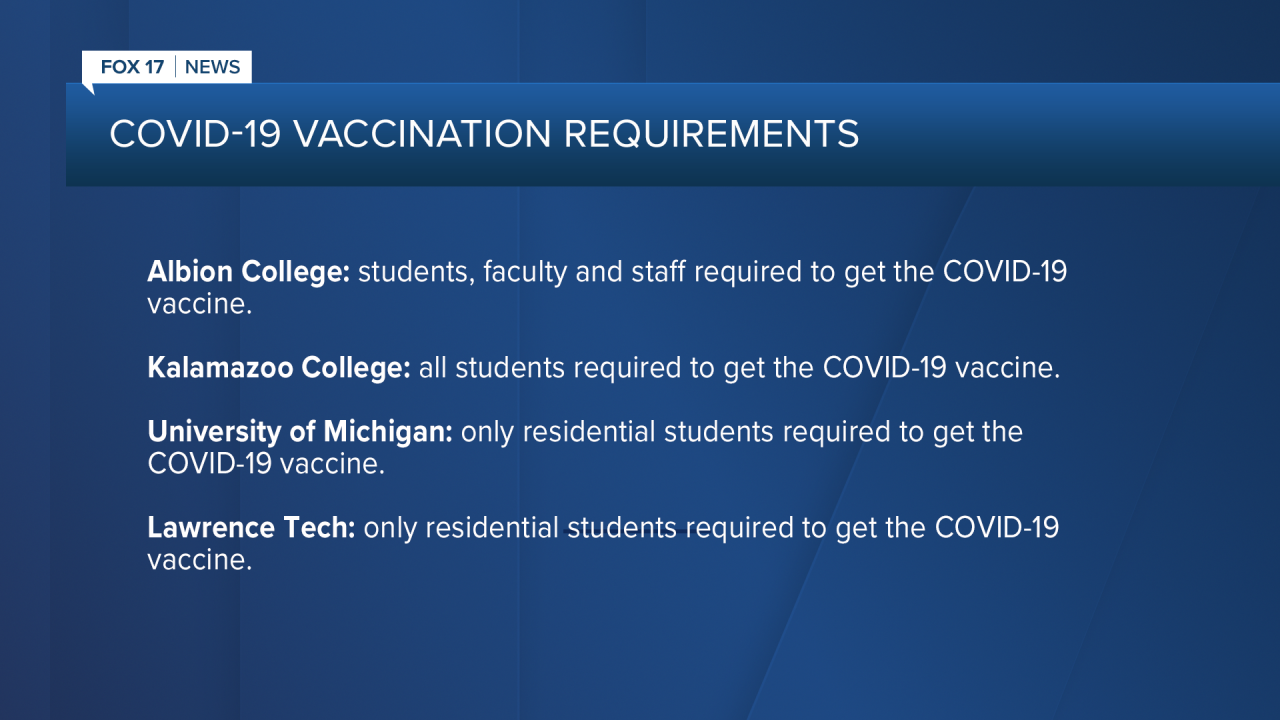The image size is (1280, 720).
Task: Click the NEWS label in logo badge
Action: [x=213, y=67]
